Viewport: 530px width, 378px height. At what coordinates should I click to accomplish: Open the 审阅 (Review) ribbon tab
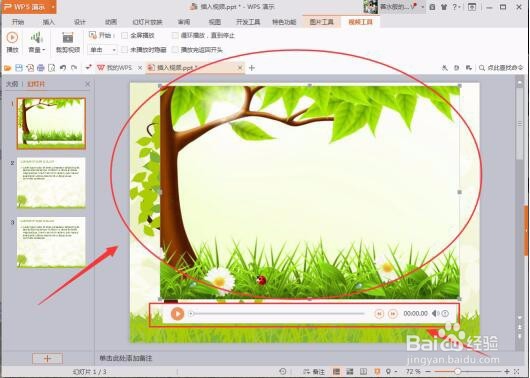(184, 22)
